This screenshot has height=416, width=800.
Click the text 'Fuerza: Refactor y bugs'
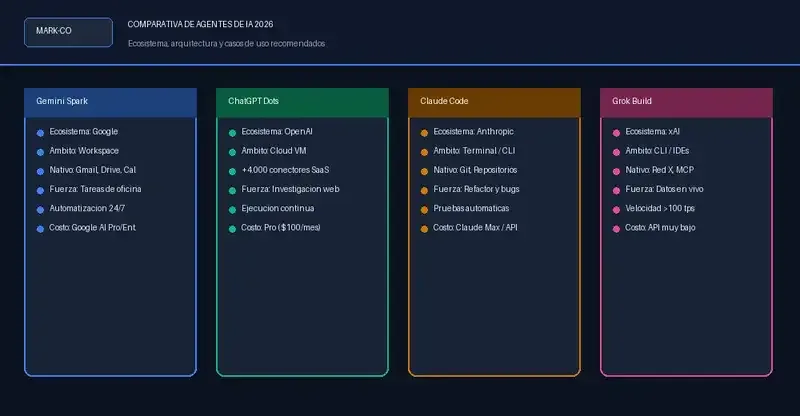pyautogui.click(x=477, y=189)
